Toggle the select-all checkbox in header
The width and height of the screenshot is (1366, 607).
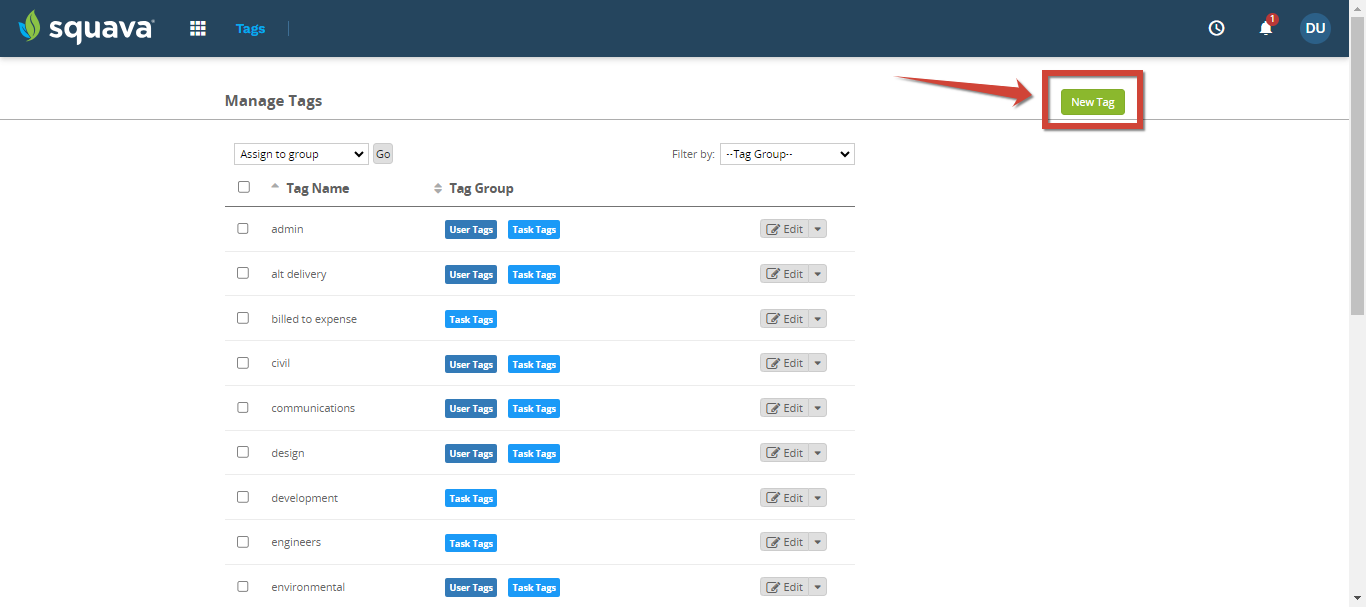(x=244, y=187)
